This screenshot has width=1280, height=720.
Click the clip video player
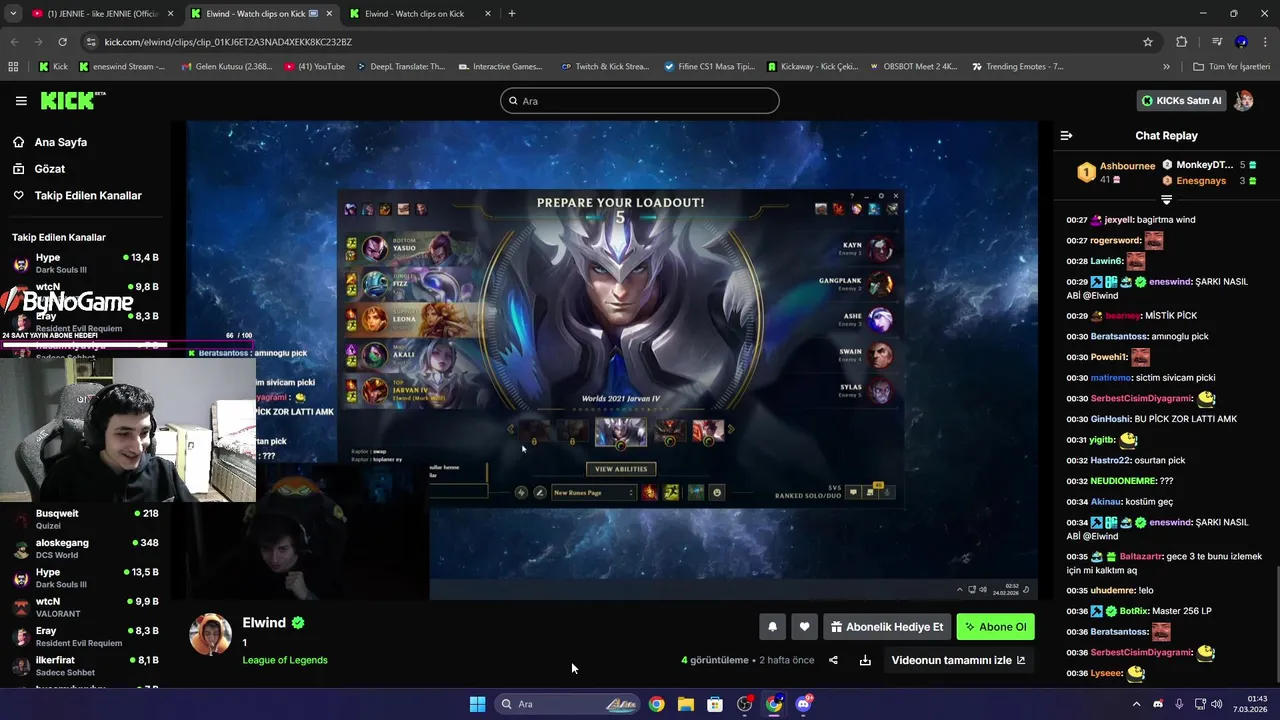click(x=610, y=360)
